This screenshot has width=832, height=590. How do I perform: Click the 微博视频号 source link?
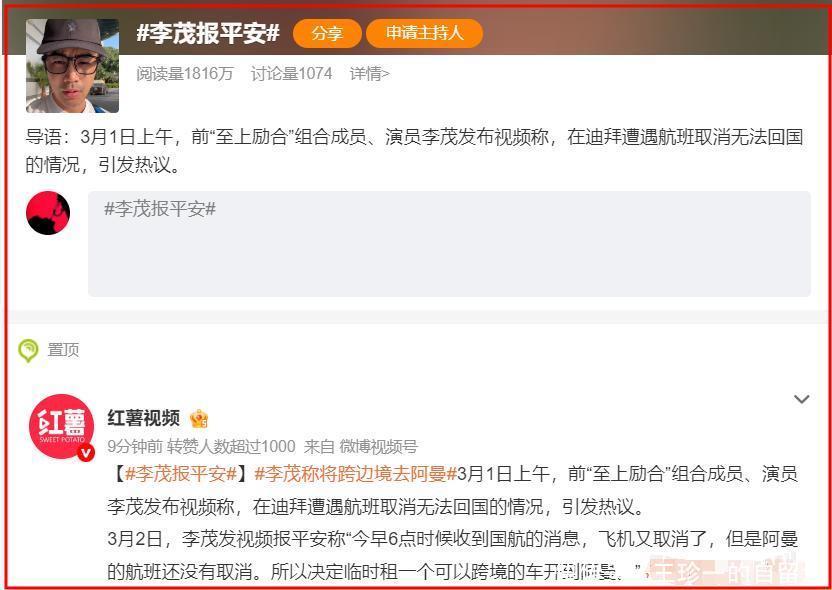(x=378, y=447)
